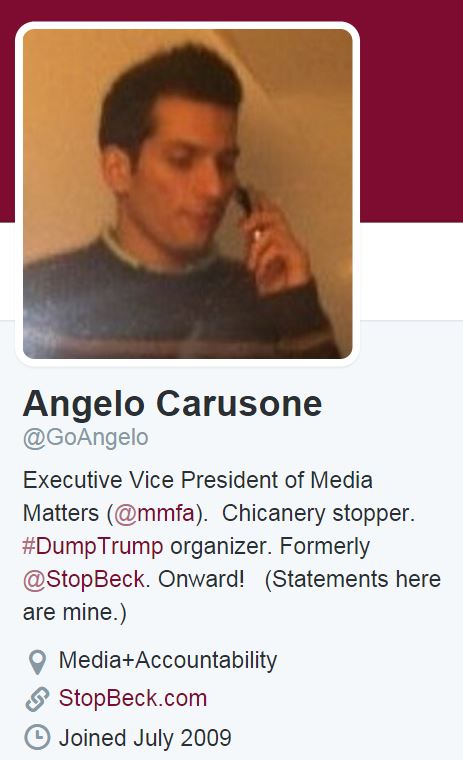Click the Joined July 2009 text
The image size is (463, 760).
tap(145, 738)
